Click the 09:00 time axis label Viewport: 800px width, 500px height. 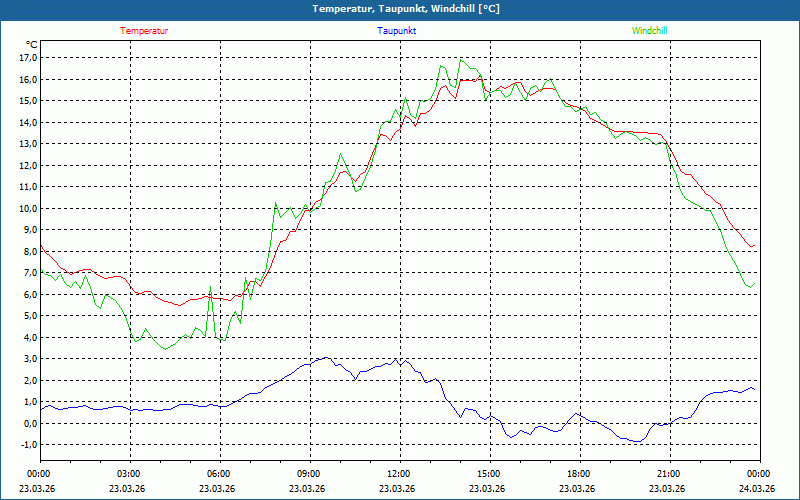[308, 474]
